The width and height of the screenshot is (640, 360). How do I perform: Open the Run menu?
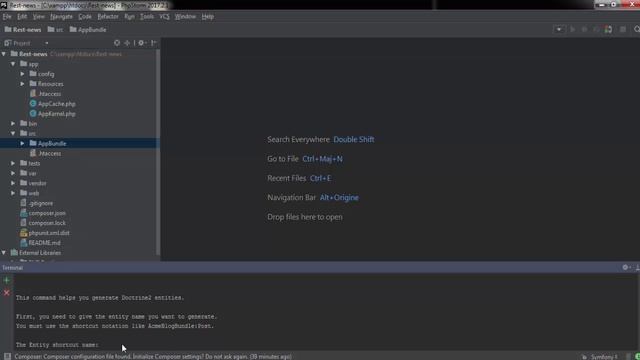click(x=129, y=17)
